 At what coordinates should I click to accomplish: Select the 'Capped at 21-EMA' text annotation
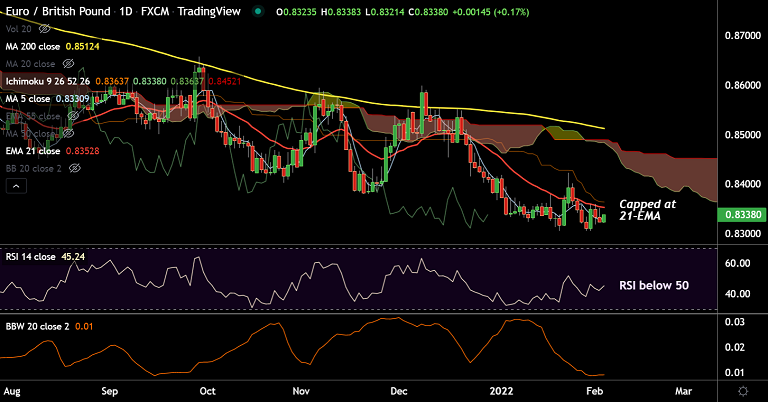pyautogui.click(x=648, y=210)
